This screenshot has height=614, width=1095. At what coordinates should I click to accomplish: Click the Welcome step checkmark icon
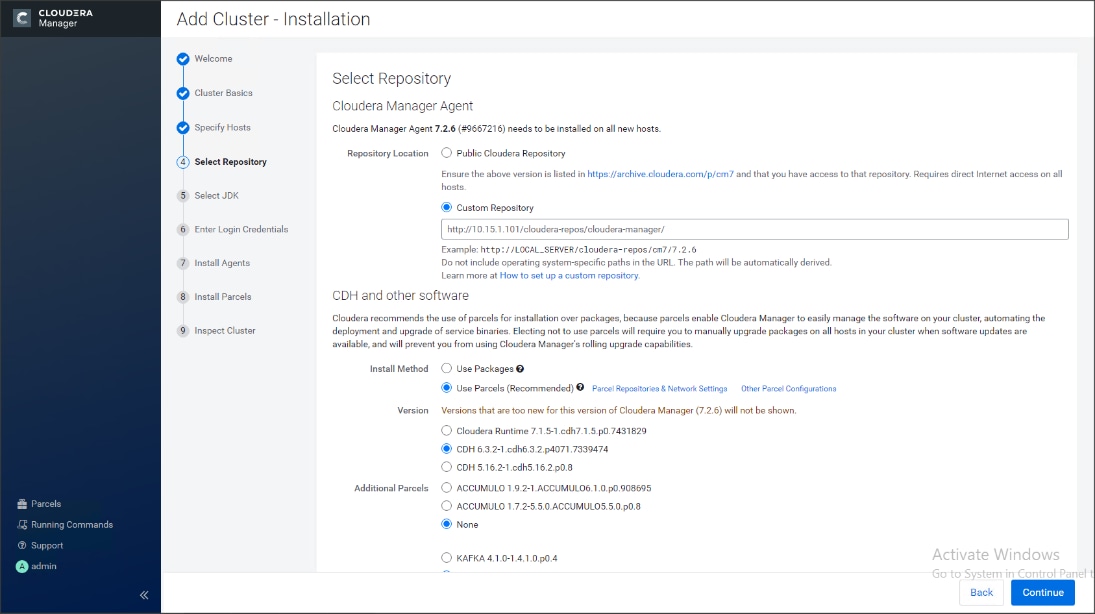click(183, 59)
